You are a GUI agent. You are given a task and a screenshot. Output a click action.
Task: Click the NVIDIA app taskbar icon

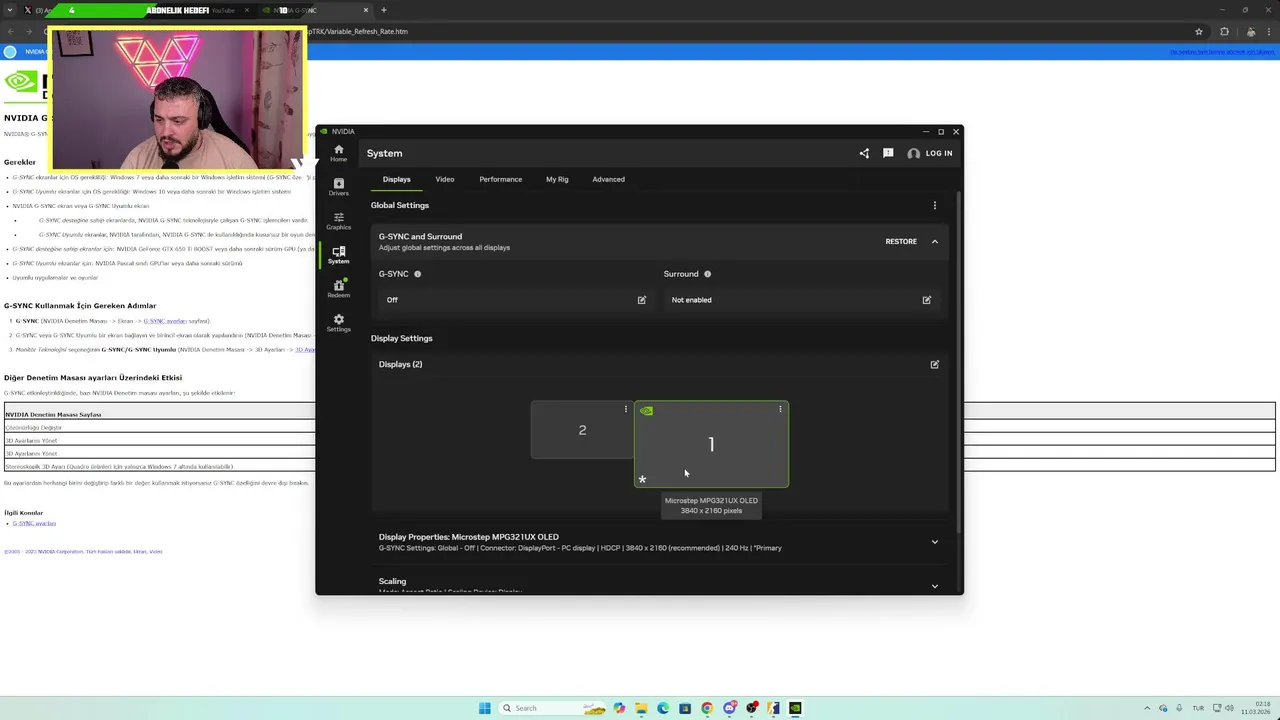(x=795, y=708)
